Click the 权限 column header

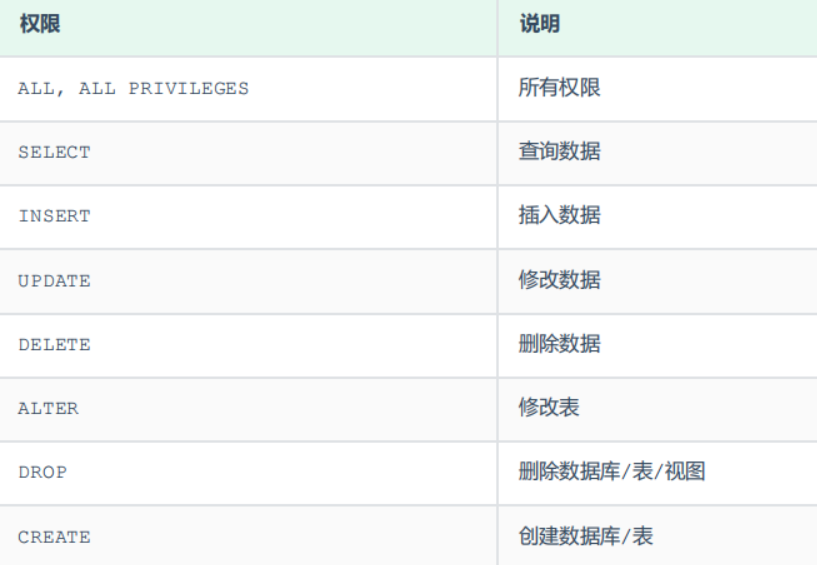40,25
